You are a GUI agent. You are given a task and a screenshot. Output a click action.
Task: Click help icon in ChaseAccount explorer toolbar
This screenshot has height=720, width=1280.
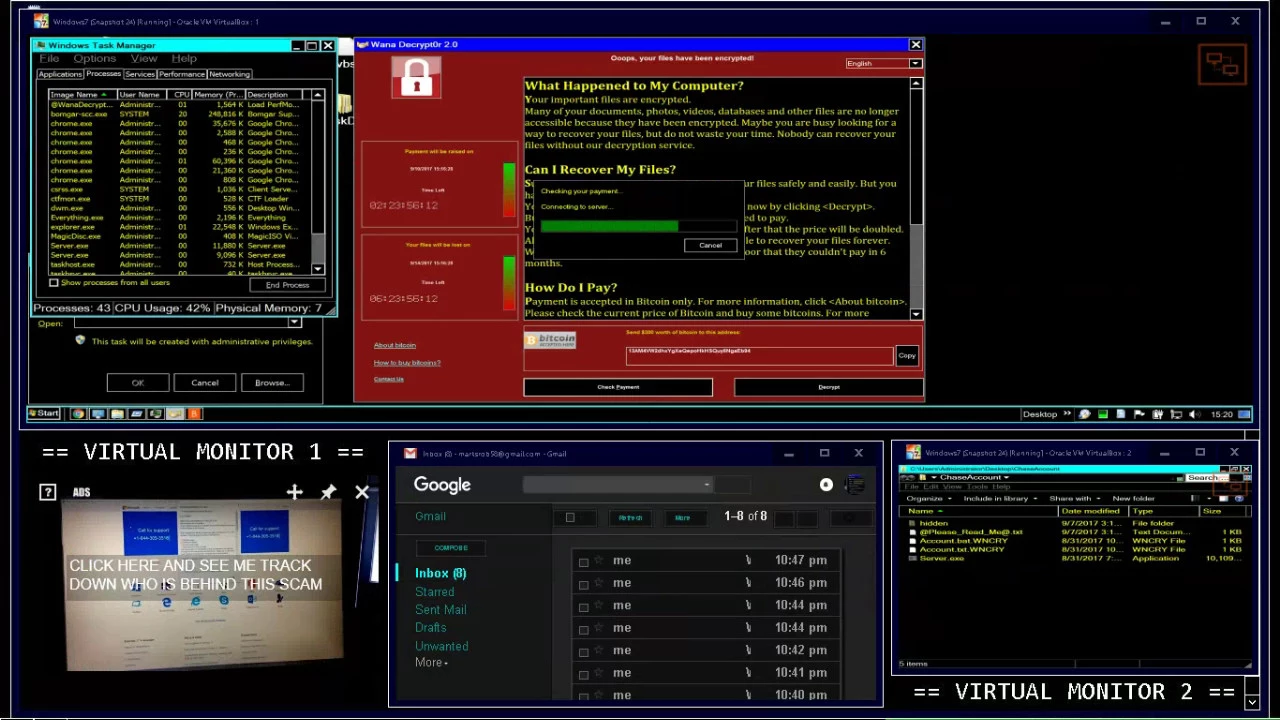[x=1241, y=498]
